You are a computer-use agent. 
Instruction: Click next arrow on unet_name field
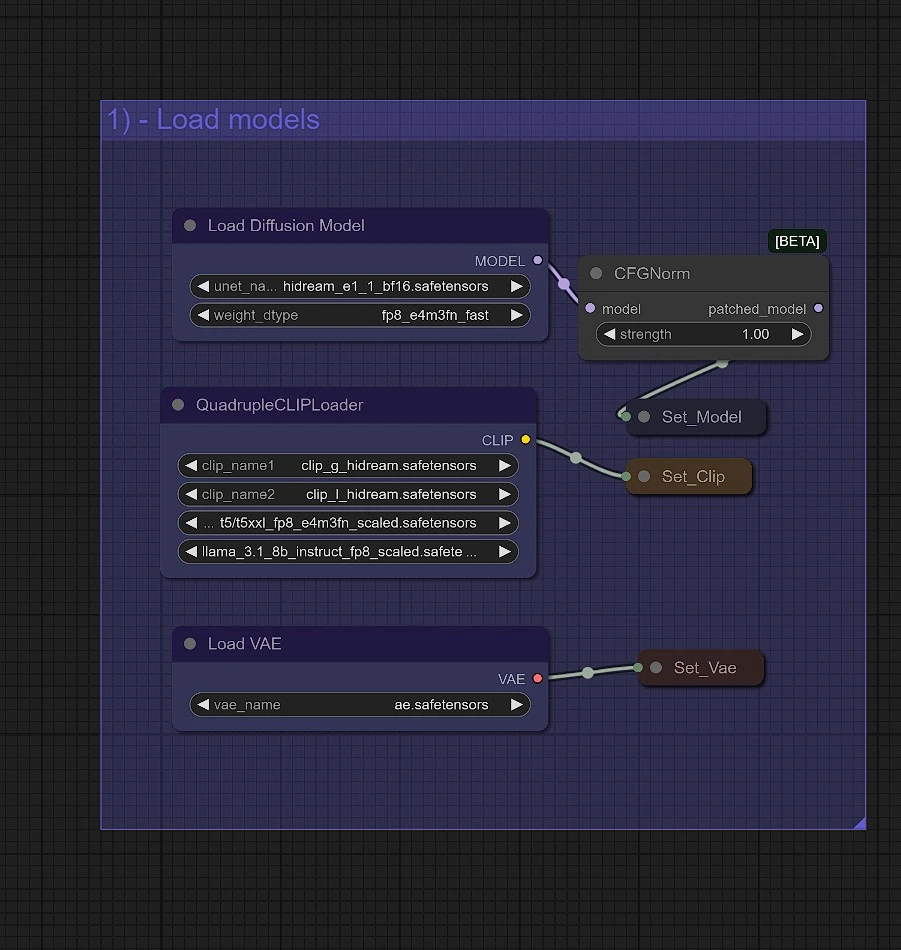tap(516, 286)
